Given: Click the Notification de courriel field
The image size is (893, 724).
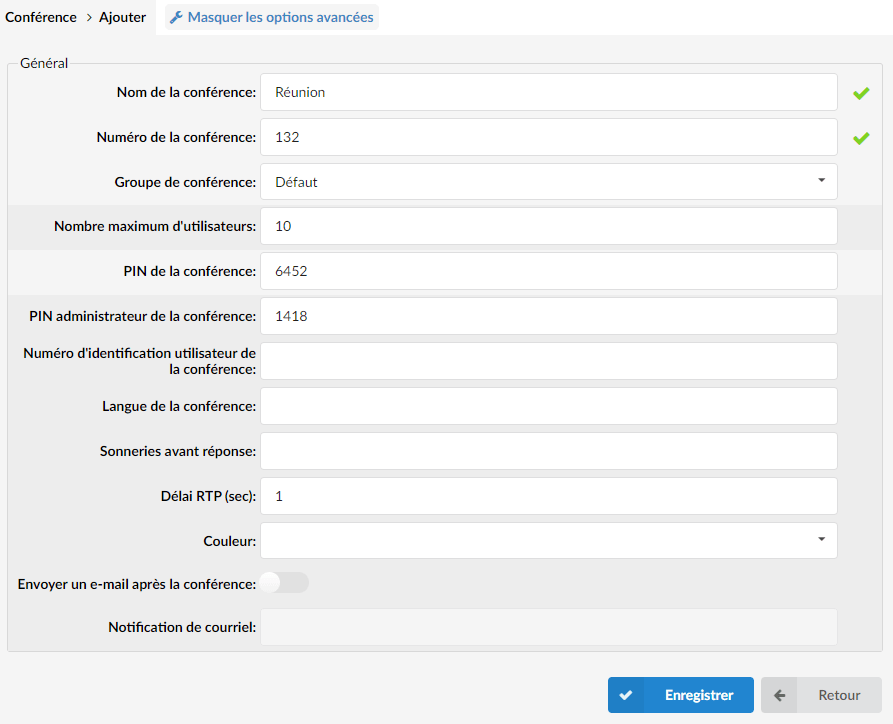Looking at the screenshot, I should (548, 627).
